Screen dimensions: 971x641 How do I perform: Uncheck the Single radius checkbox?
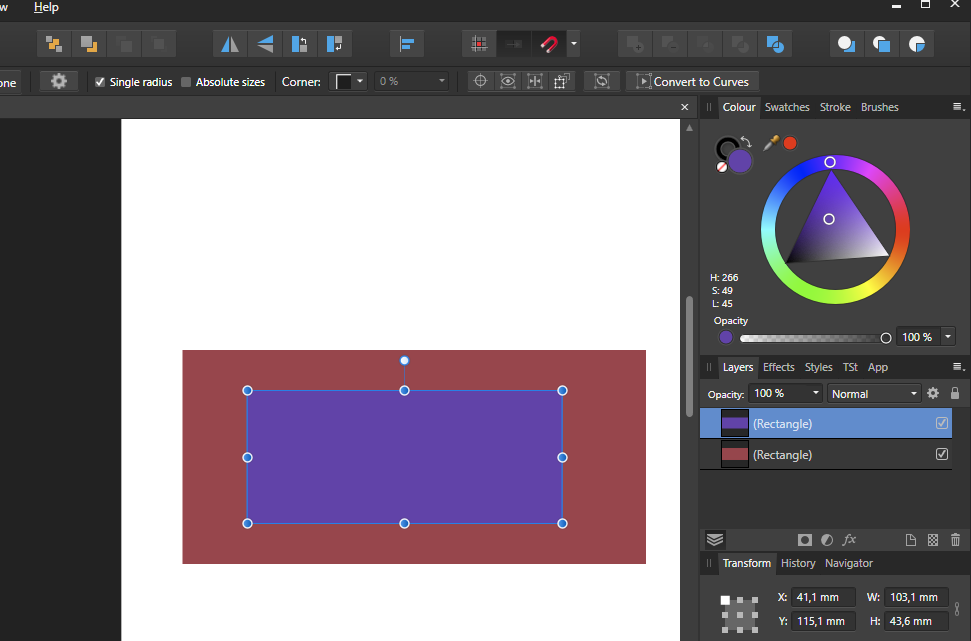(100, 82)
